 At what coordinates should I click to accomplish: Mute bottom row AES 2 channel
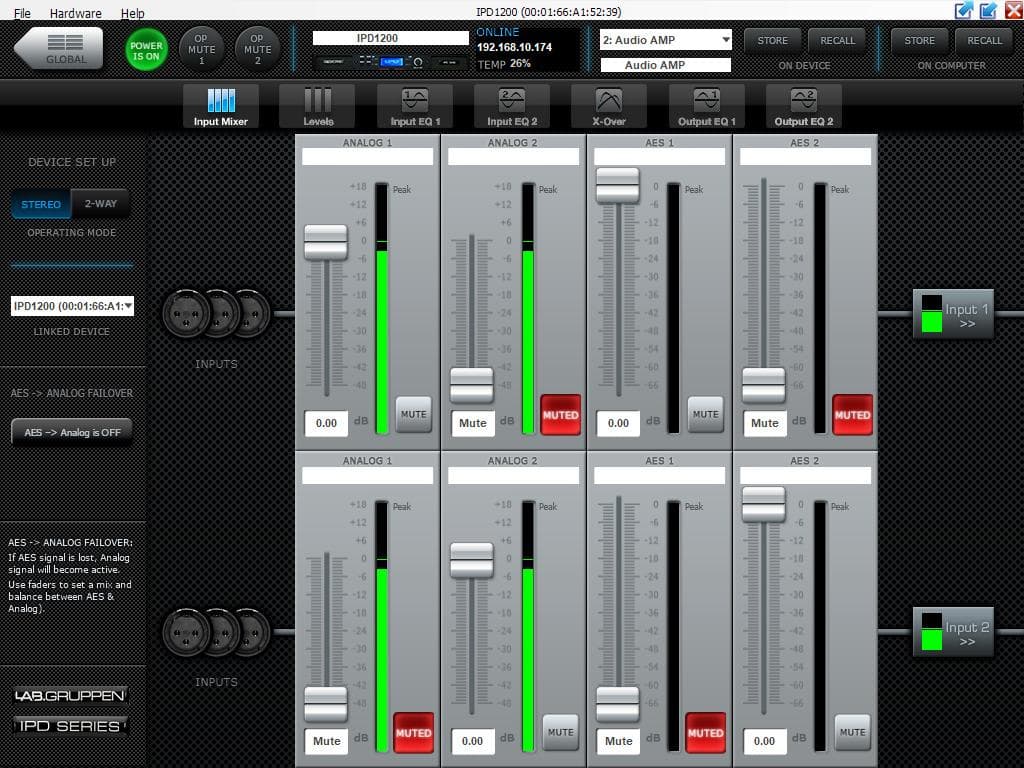point(852,732)
